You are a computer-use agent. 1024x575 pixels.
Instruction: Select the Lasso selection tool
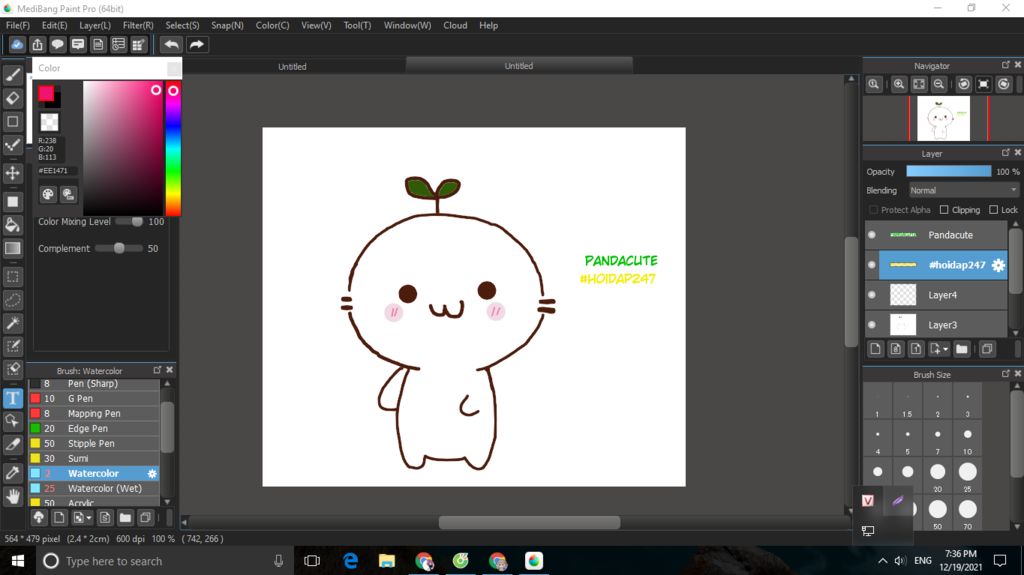[x=12, y=300]
